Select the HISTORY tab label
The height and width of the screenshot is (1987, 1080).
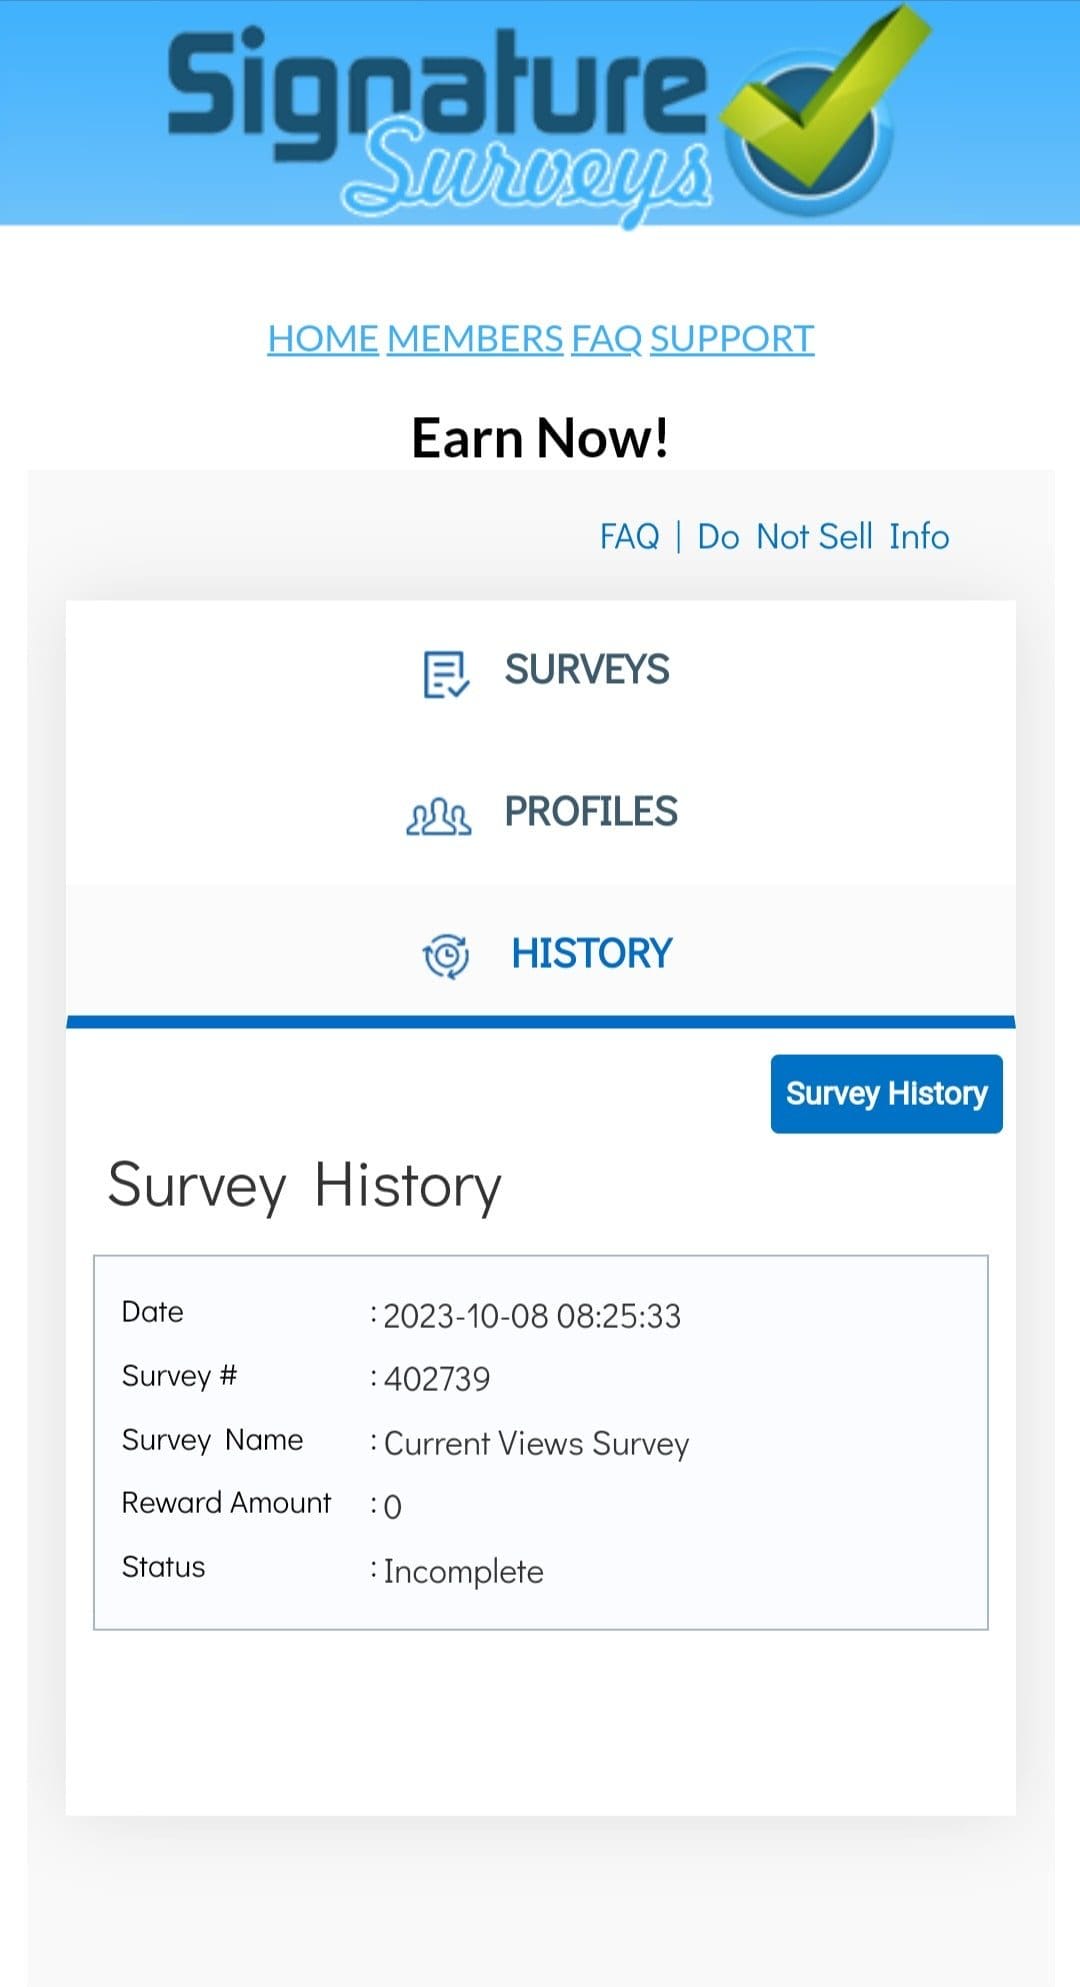click(x=591, y=954)
